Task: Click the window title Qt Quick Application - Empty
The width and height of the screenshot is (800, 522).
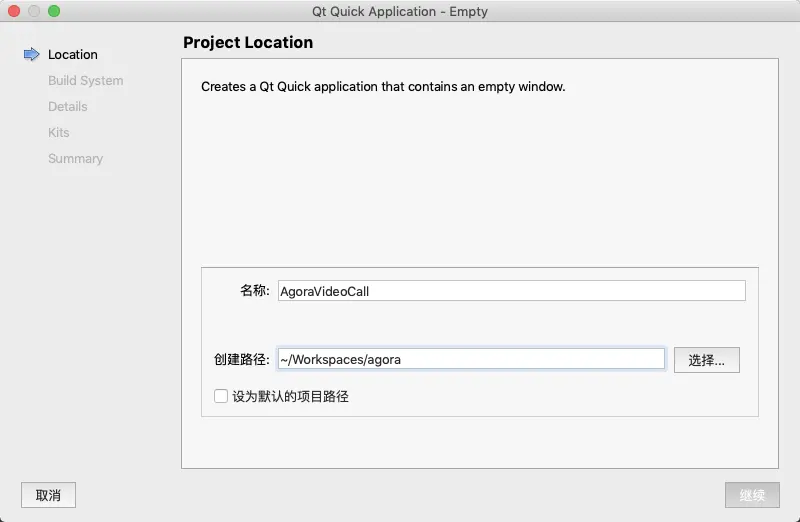Action: pos(400,11)
